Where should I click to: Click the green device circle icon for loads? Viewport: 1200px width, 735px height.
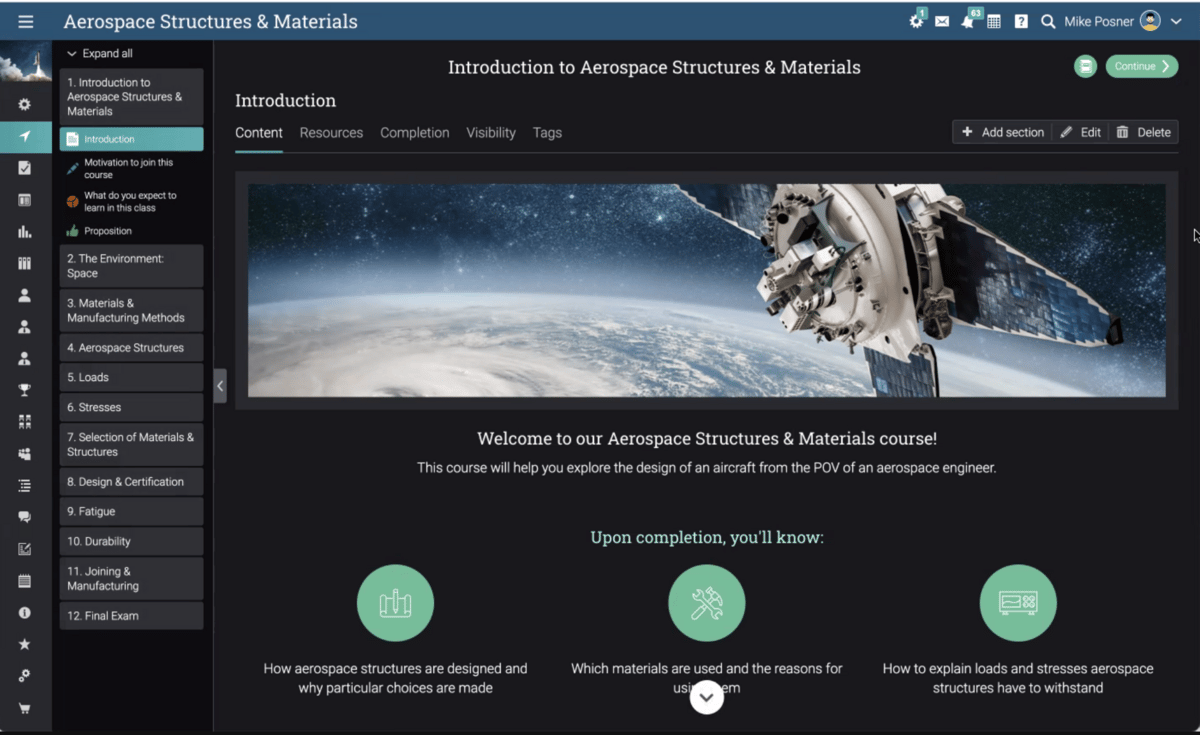(1018, 603)
